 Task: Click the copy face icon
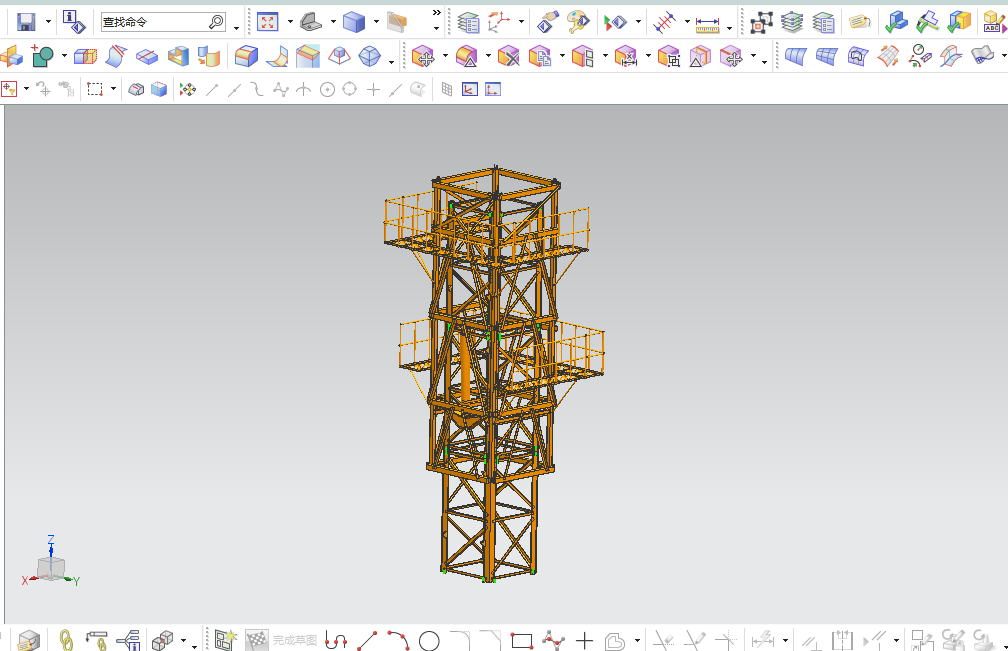(x=539, y=57)
